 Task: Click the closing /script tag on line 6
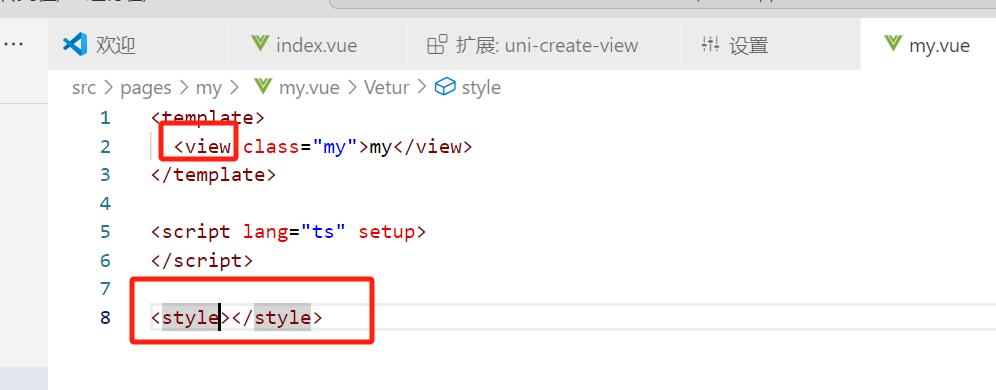201,260
